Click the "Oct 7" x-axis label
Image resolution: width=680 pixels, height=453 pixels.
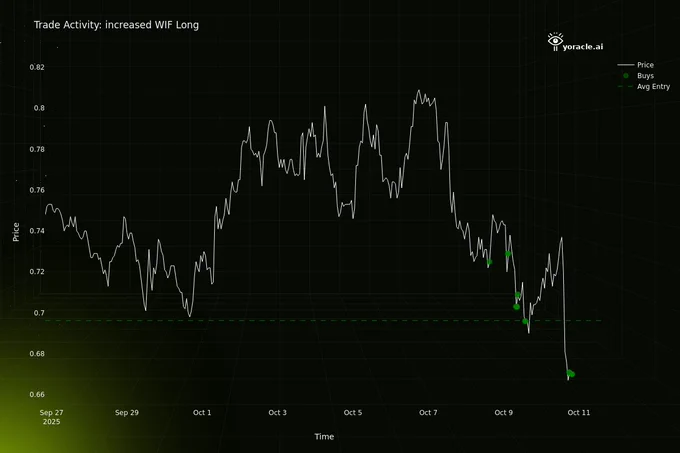tap(428, 413)
